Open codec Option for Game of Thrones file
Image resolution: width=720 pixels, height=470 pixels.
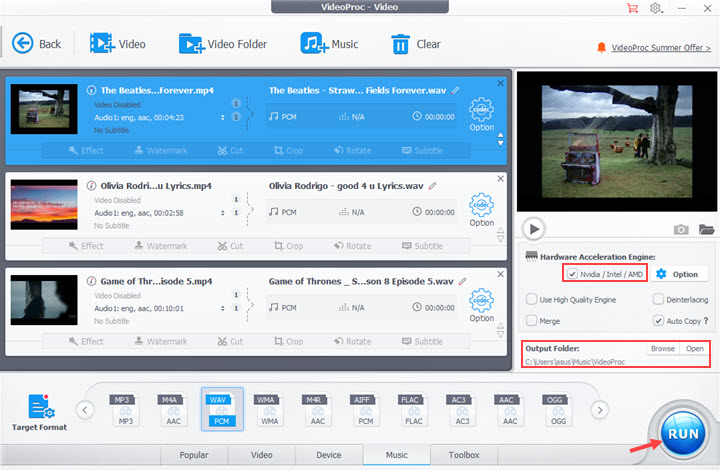click(x=481, y=305)
